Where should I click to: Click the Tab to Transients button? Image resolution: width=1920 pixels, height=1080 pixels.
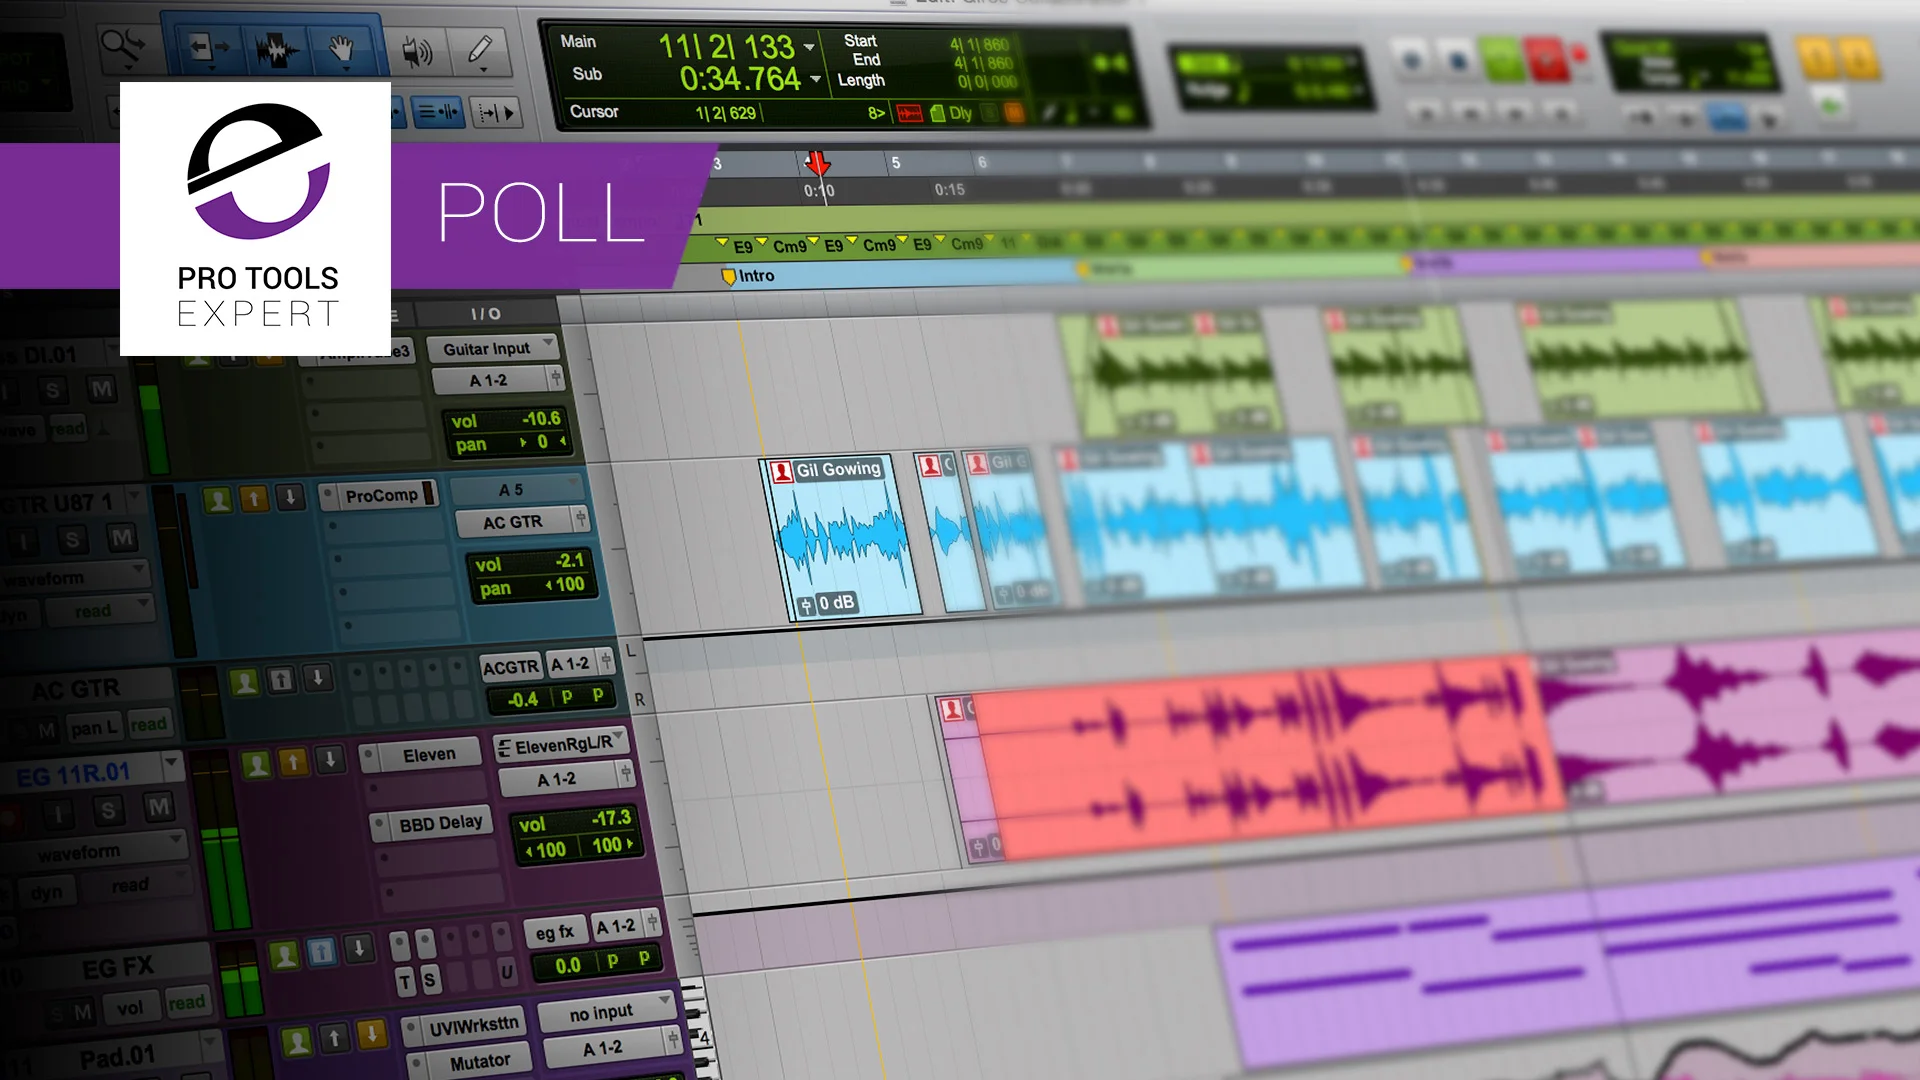(496, 113)
